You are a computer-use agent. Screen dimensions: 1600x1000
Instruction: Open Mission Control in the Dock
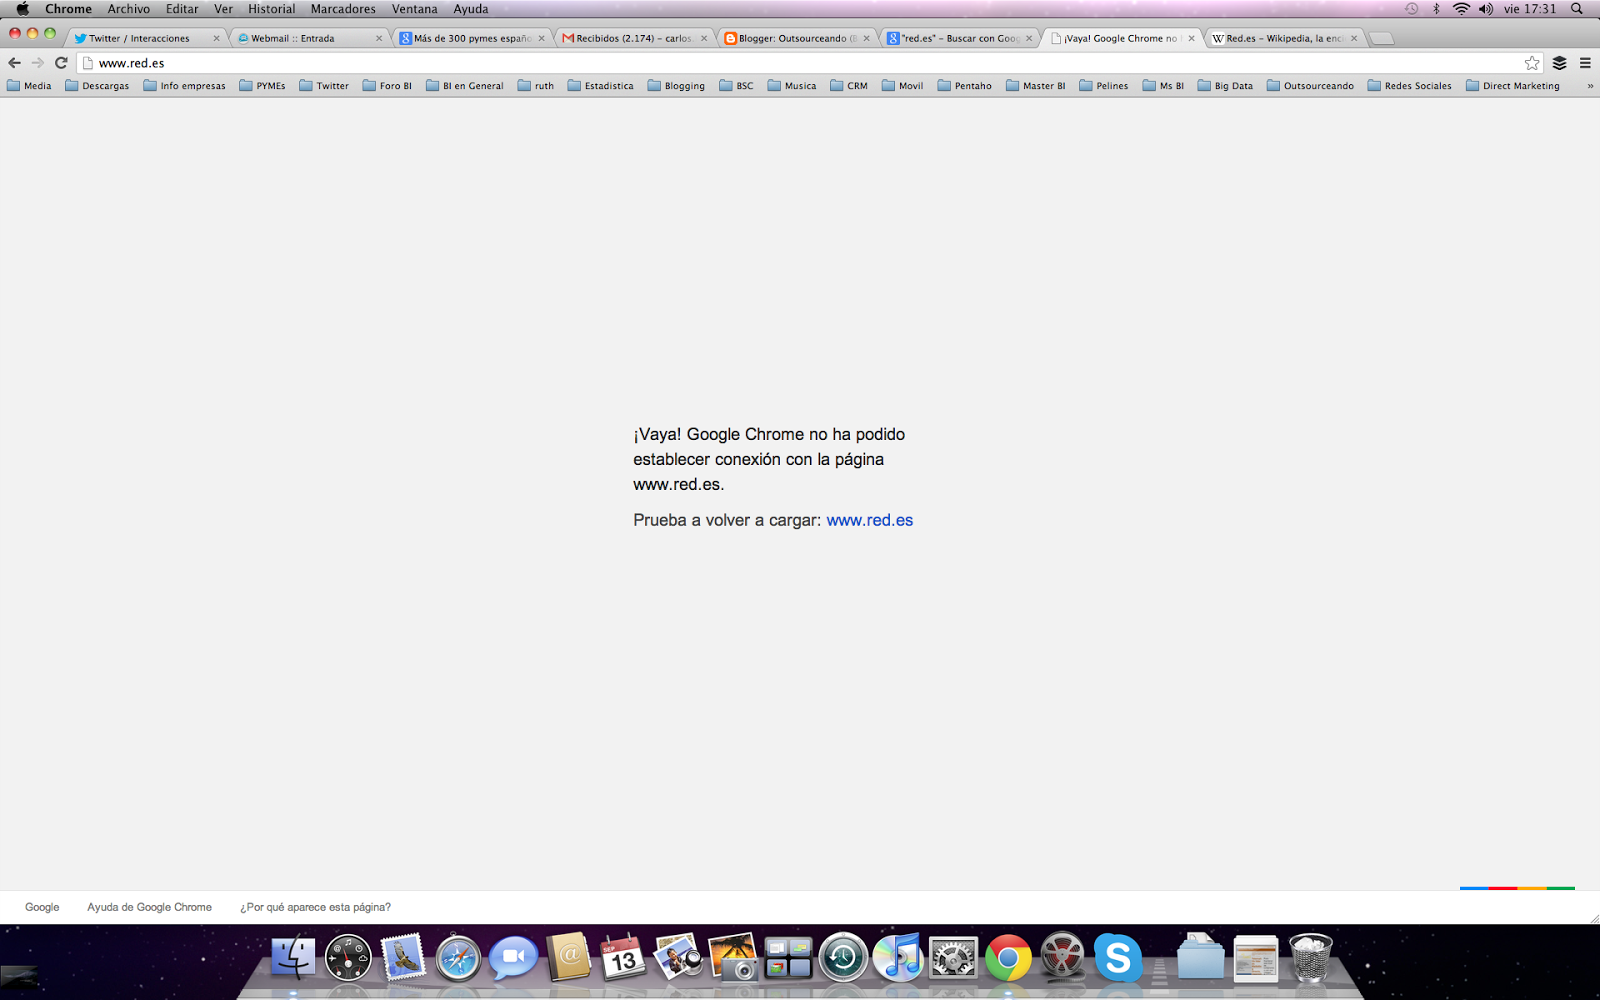point(788,958)
